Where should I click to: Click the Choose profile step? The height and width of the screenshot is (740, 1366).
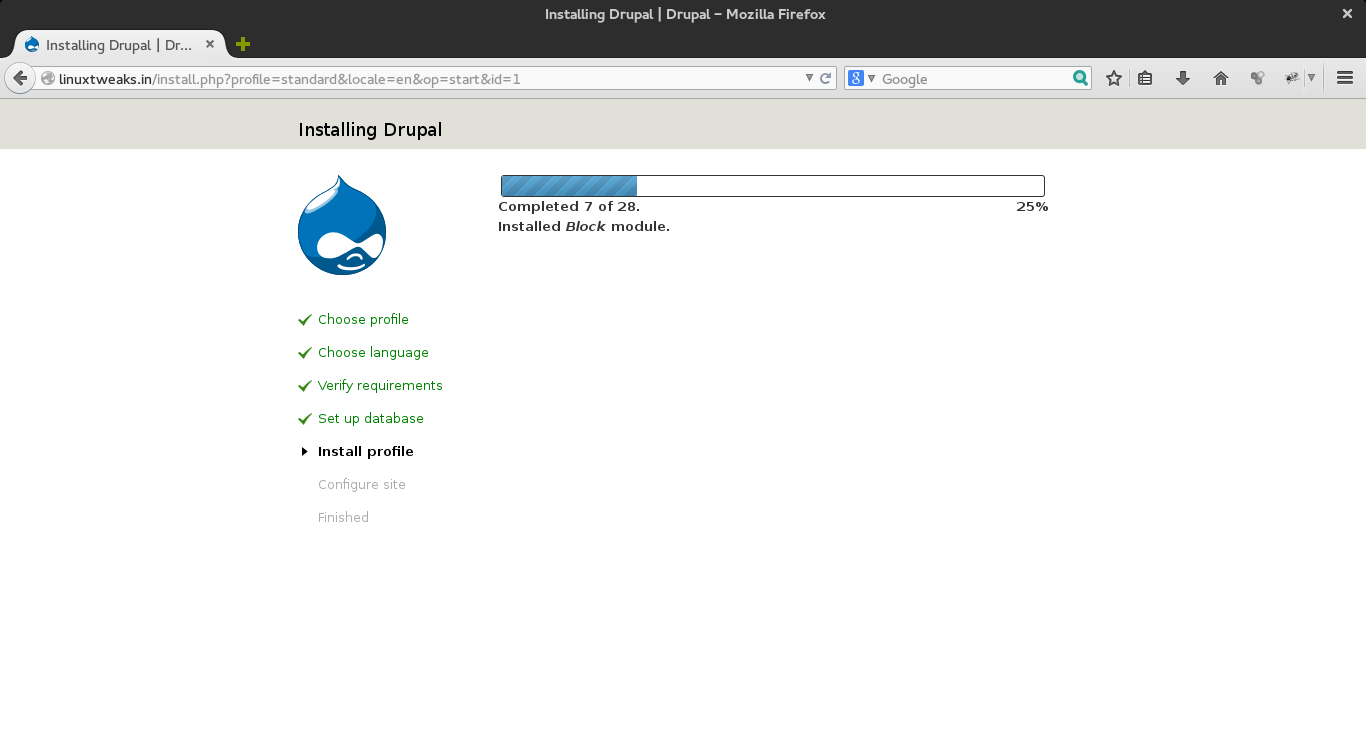[x=363, y=320]
